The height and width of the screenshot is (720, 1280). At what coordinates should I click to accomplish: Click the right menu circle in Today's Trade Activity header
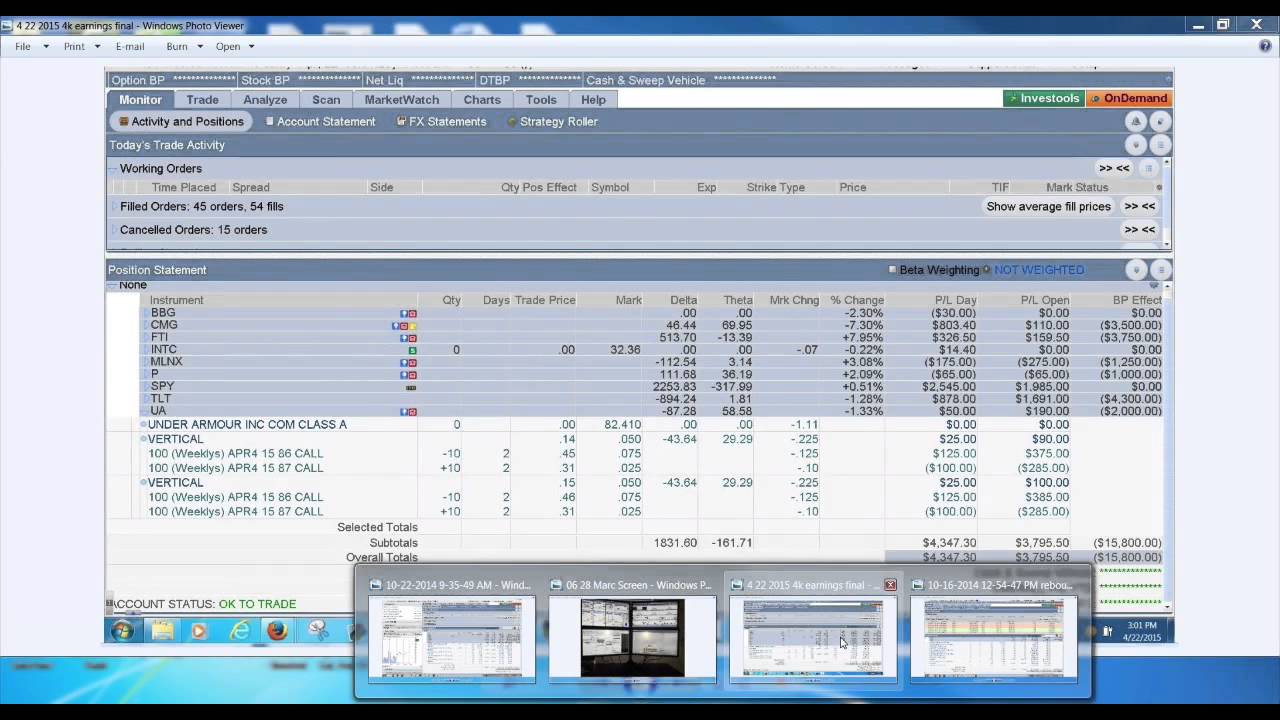[1160, 145]
